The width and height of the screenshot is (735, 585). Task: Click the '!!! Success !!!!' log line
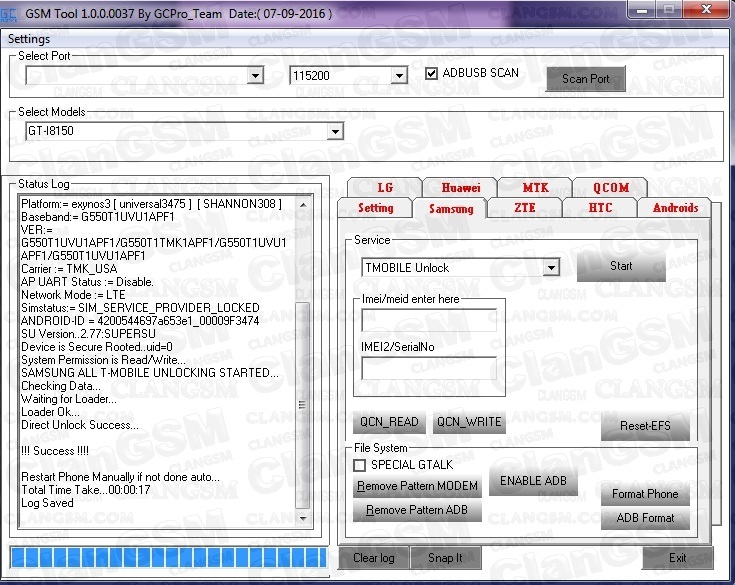(x=55, y=451)
